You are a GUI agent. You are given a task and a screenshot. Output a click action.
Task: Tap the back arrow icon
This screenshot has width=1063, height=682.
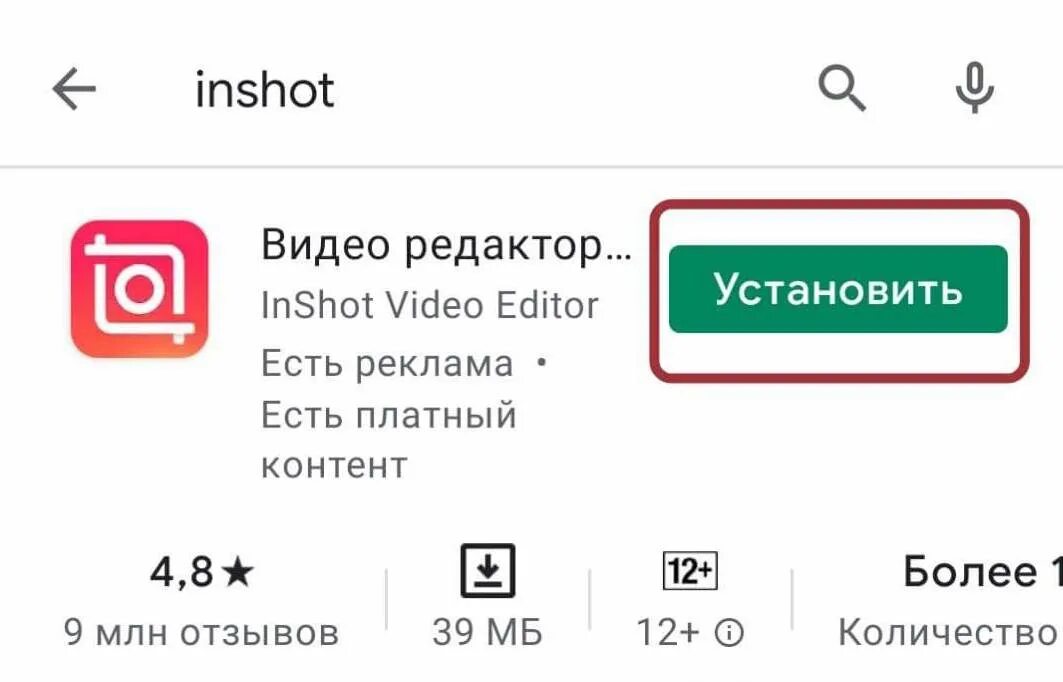point(74,89)
